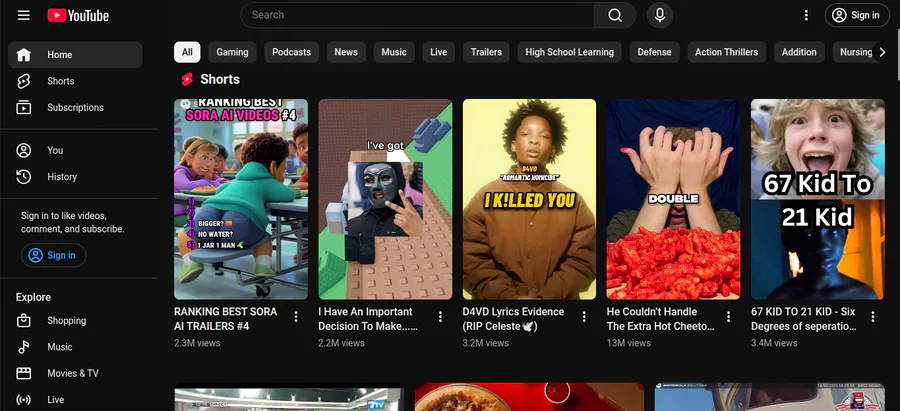
Task: Start voice search with microphone
Action: click(660, 15)
